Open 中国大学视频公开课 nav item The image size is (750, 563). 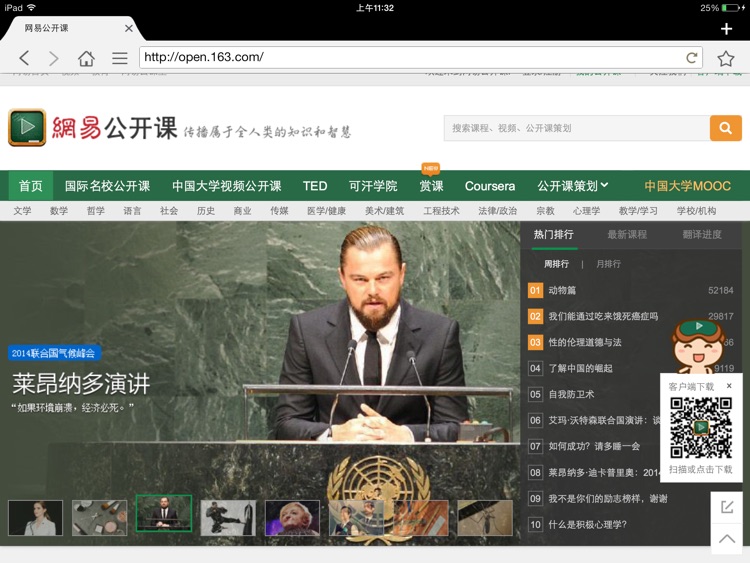click(227, 186)
